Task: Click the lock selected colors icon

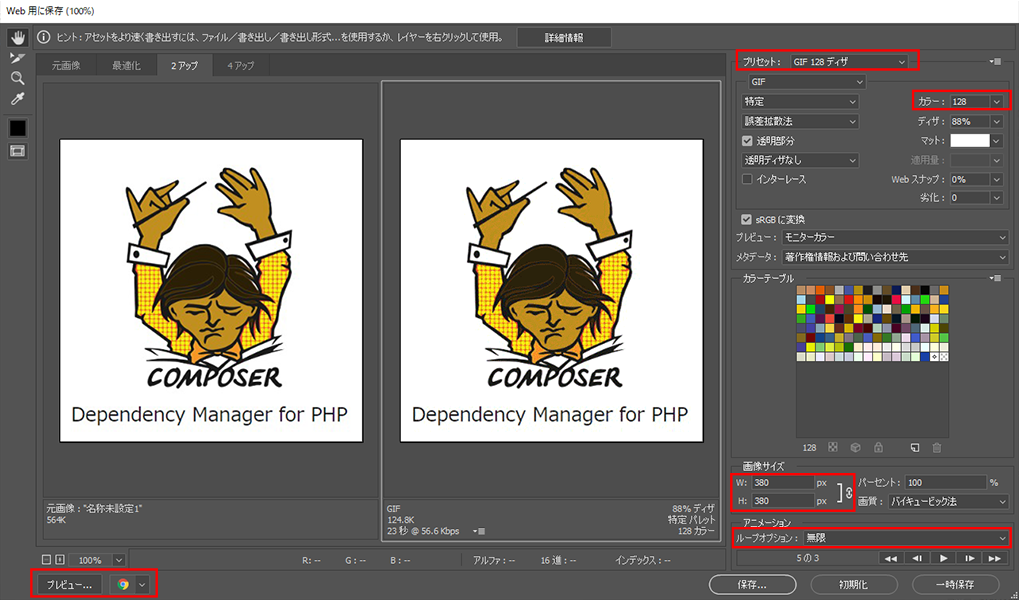Action: [x=878, y=448]
